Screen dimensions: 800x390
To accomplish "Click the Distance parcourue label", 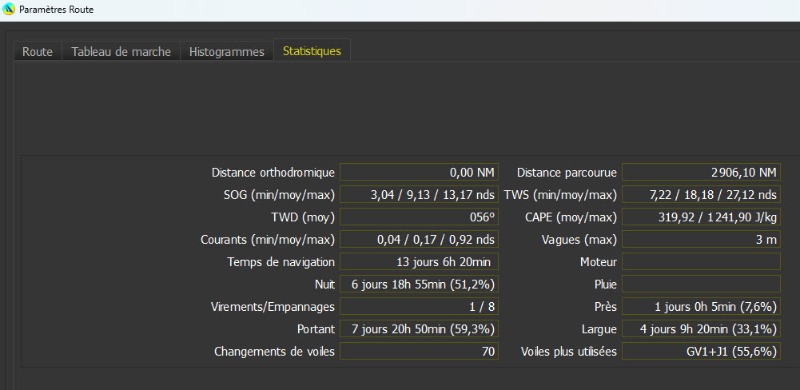I will coord(566,173).
